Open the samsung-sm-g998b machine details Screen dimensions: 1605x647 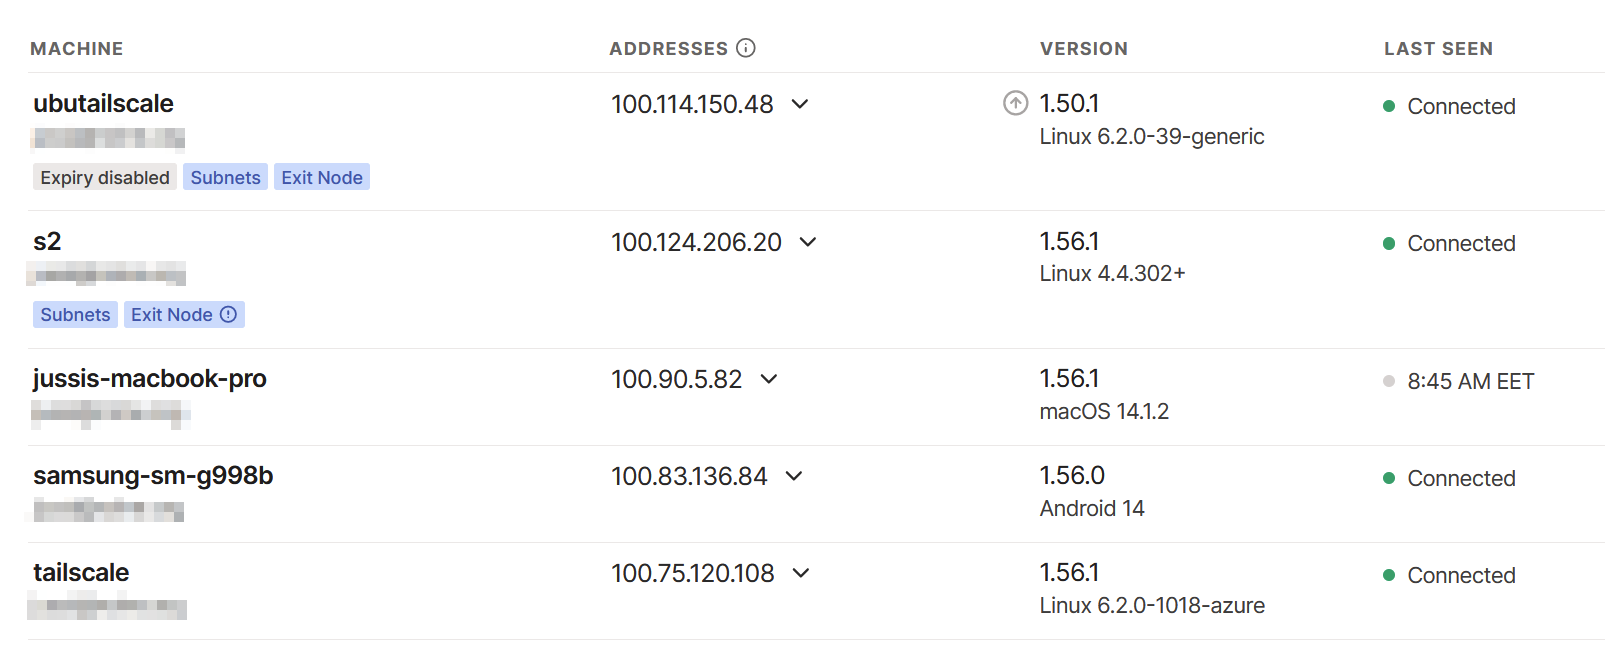coord(153,476)
